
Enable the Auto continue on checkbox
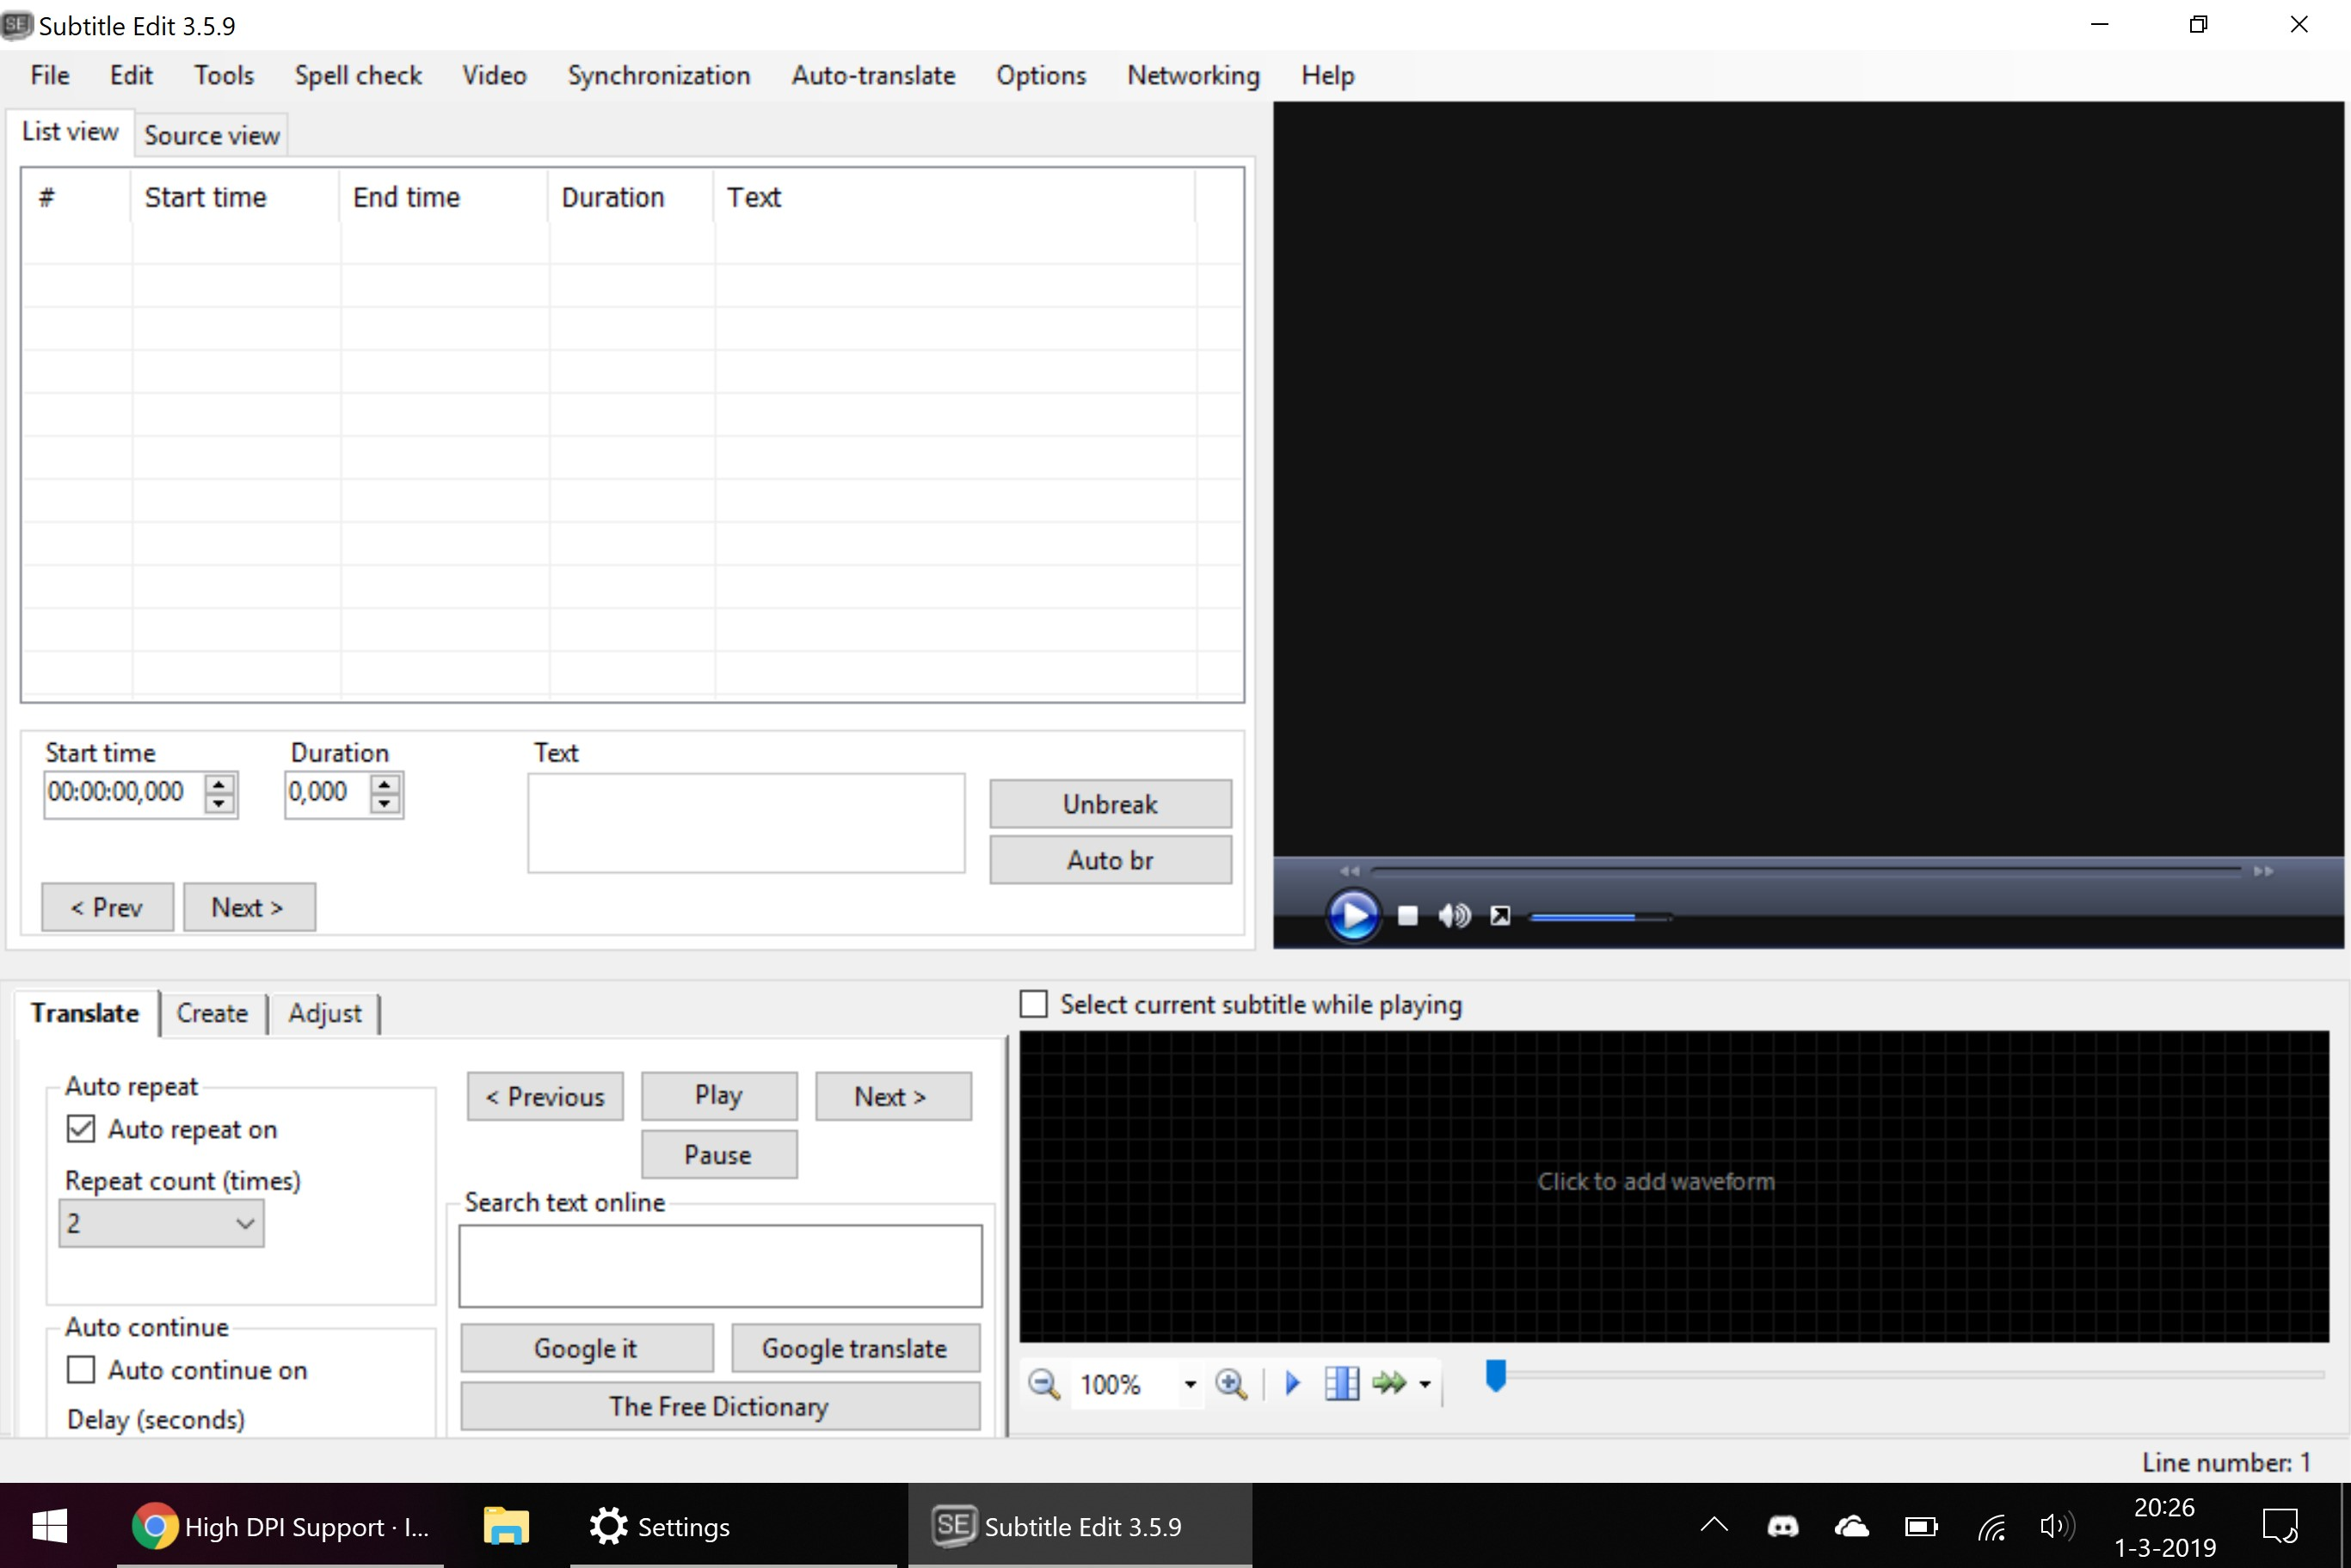[81, 1369]
